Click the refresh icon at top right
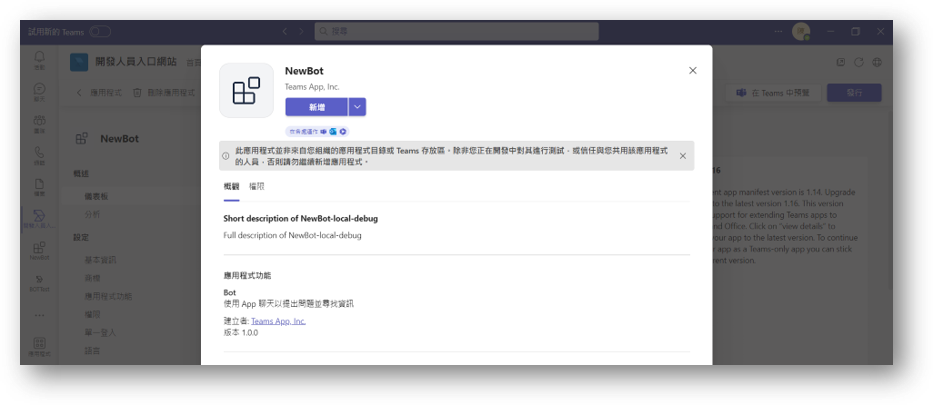933x405 pixels. click(x=859, y=62)
